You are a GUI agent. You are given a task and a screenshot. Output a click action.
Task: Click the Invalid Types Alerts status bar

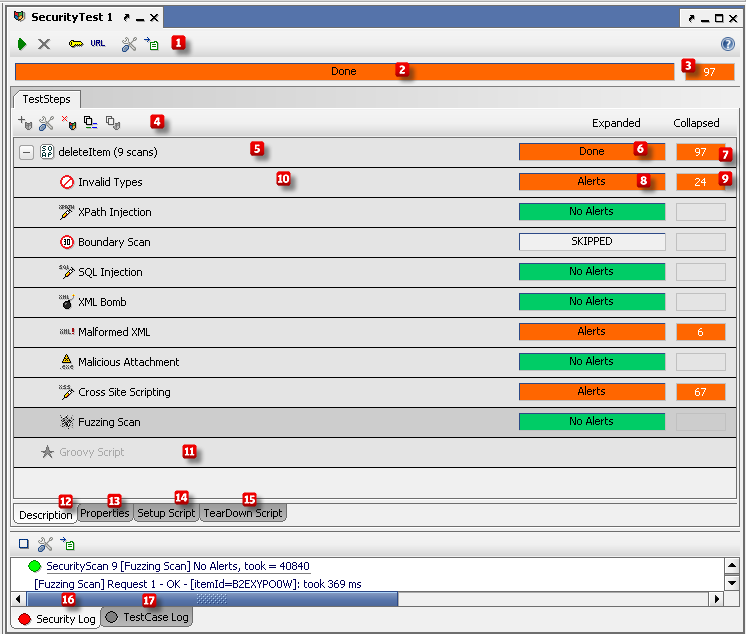coord(592,181)
